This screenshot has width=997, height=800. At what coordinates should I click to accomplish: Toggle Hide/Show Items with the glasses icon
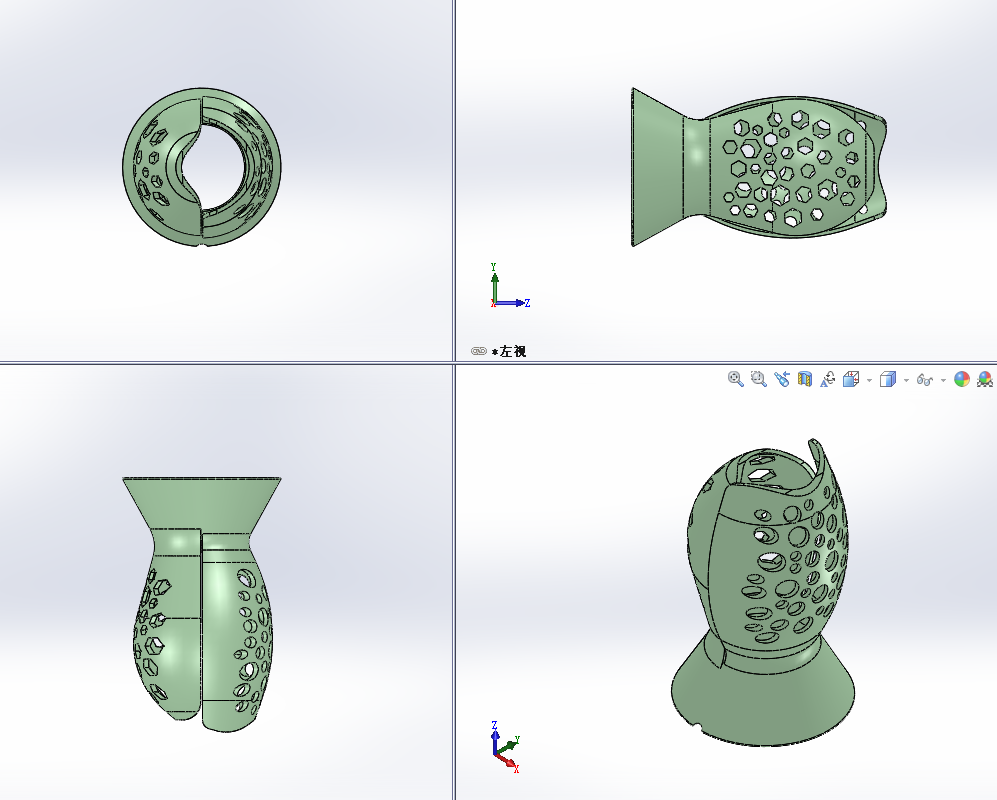[925, 380]
